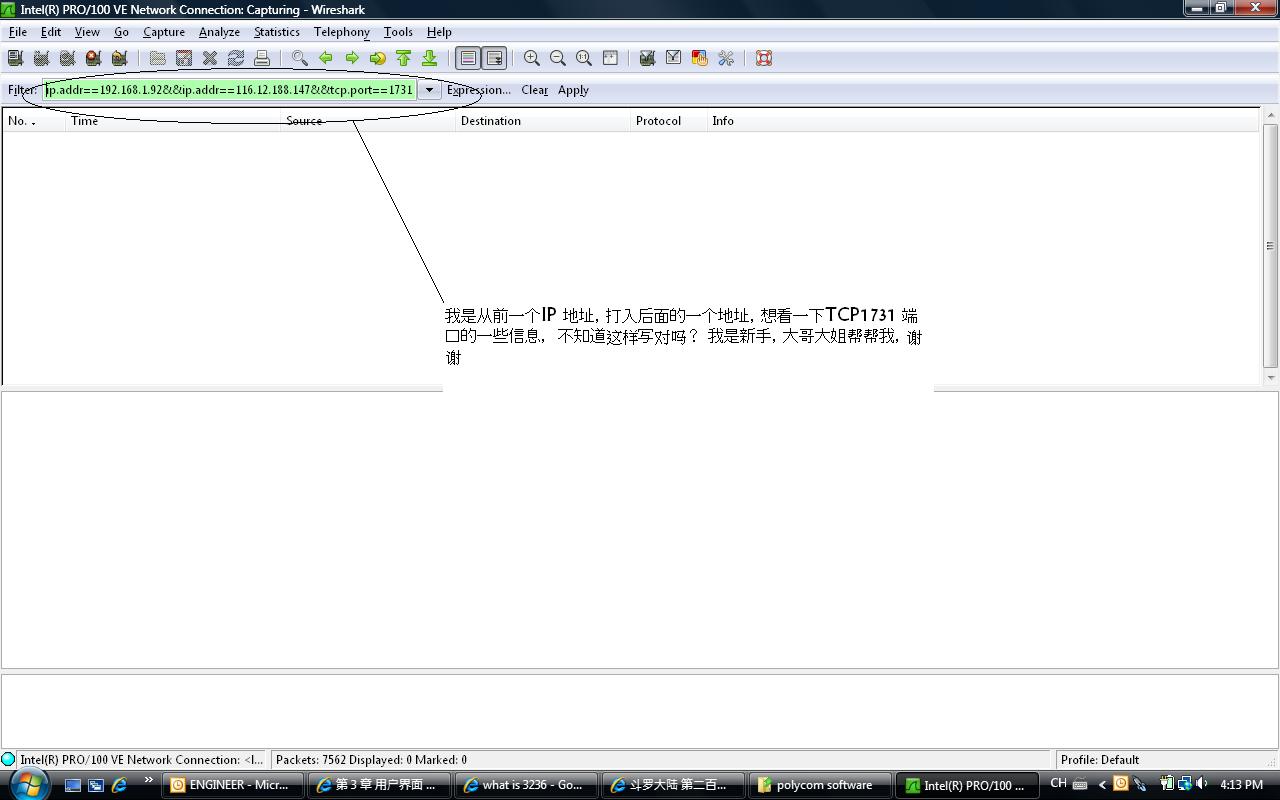Click inside the display filter text field

(x=230, y=90)
